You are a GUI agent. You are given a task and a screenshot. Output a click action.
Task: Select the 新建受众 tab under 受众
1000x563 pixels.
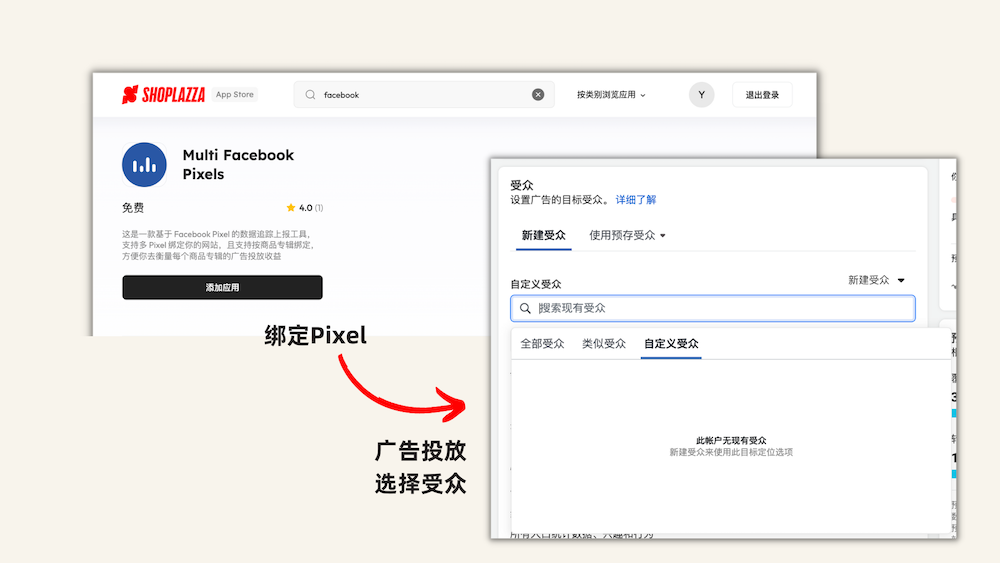[543, 236]
